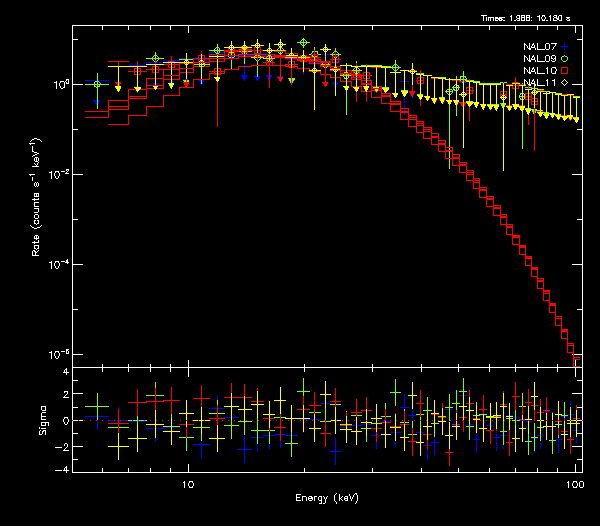Viewport: 600px width, 526px height.
Task: Click the blue plus marker for NAI_07
Action: [x=565, y=47]
